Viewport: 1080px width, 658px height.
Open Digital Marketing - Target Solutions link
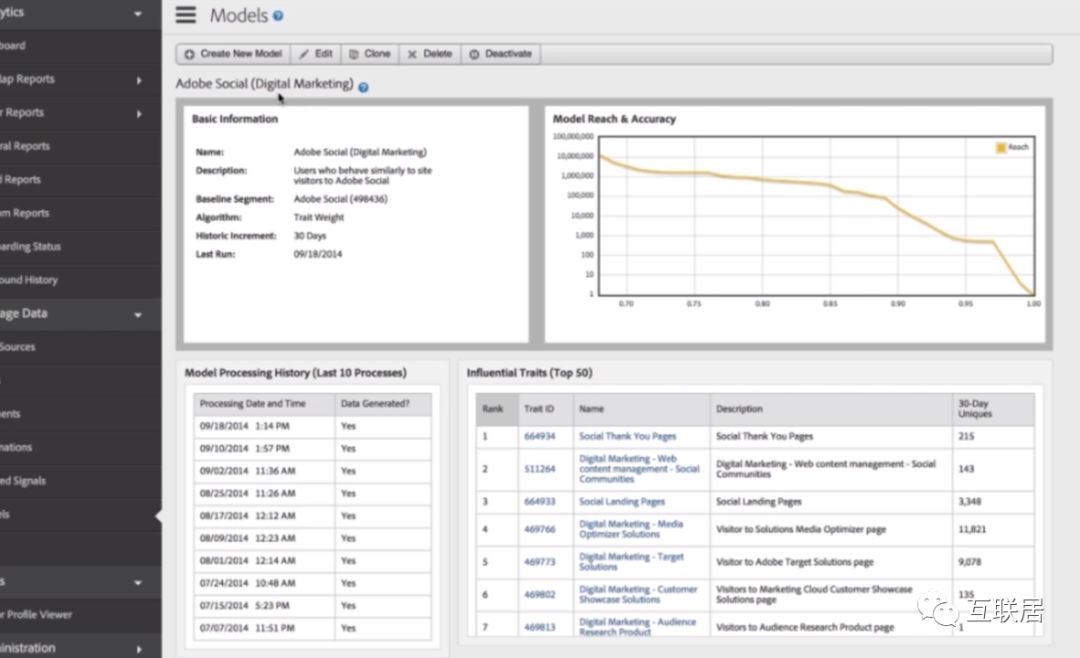click(x=631, y=562)
